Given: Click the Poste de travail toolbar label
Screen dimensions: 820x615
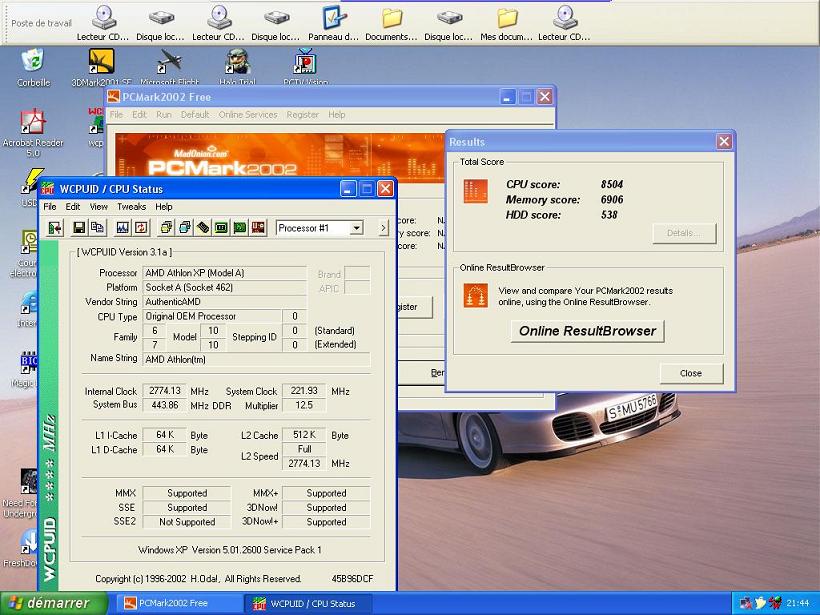Looking at the screenshot, I should pyautogui.click(x=41, y=23).
